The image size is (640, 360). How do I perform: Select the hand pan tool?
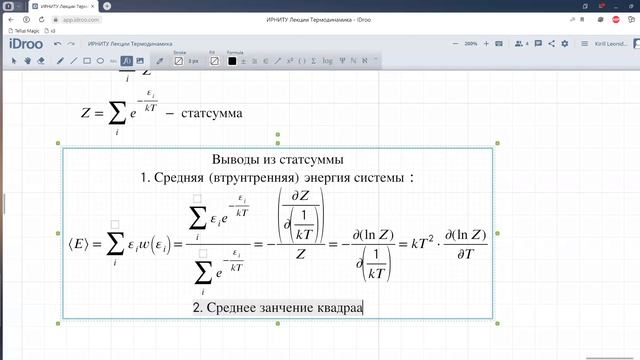(27, 61)
